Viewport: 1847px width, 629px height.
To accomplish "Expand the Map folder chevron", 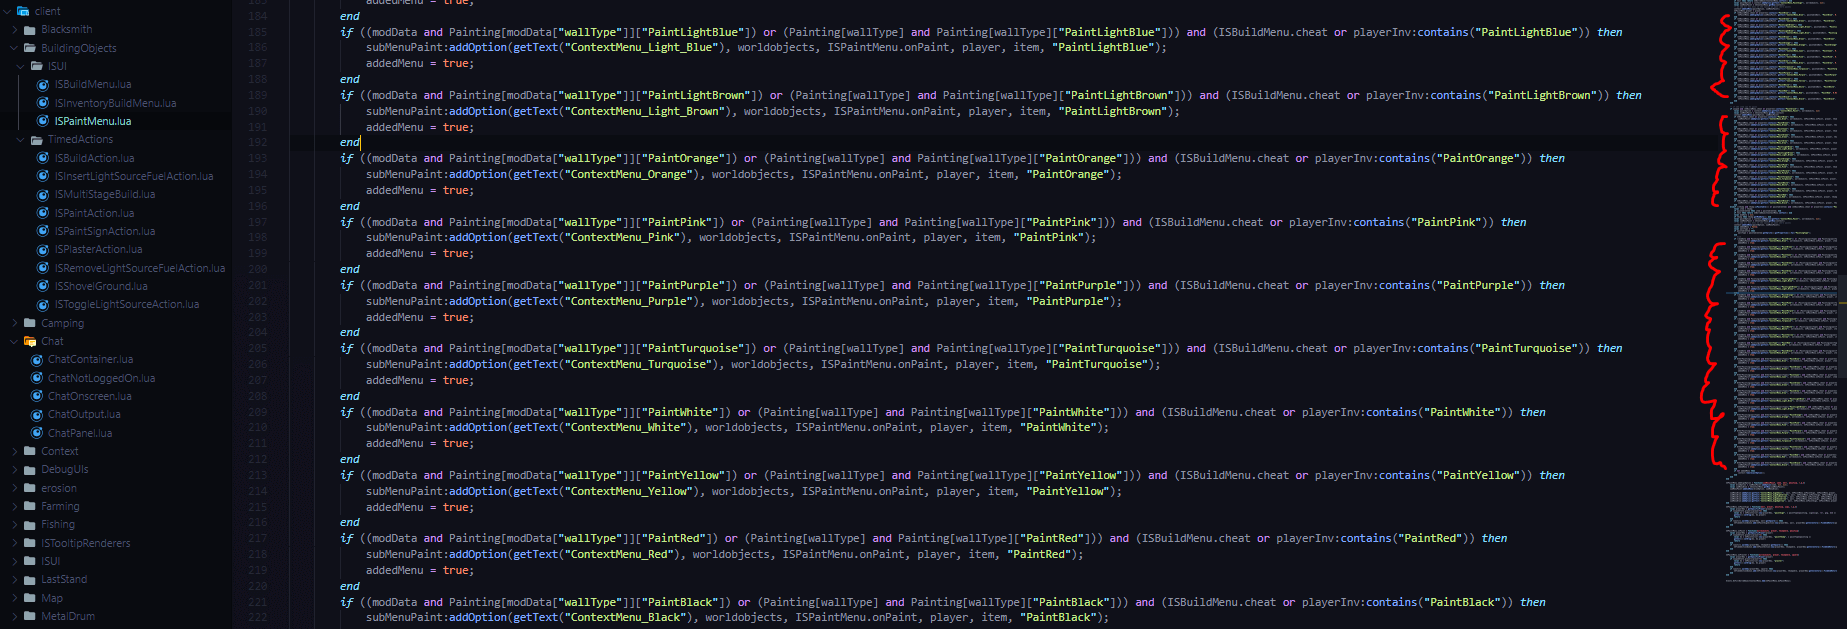I will [x=15, y=598].
